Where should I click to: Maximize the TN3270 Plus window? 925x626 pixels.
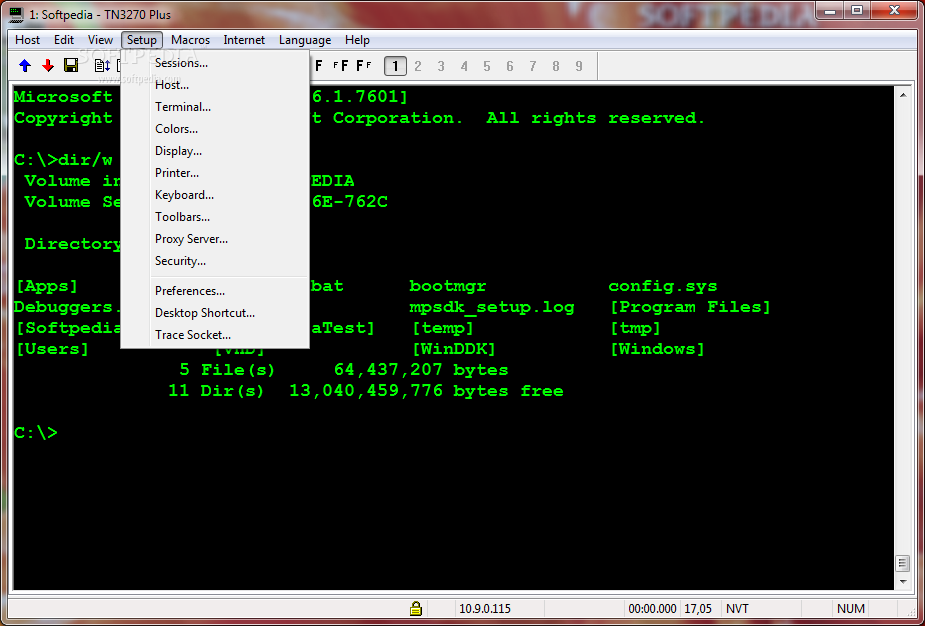coord(857,10)
